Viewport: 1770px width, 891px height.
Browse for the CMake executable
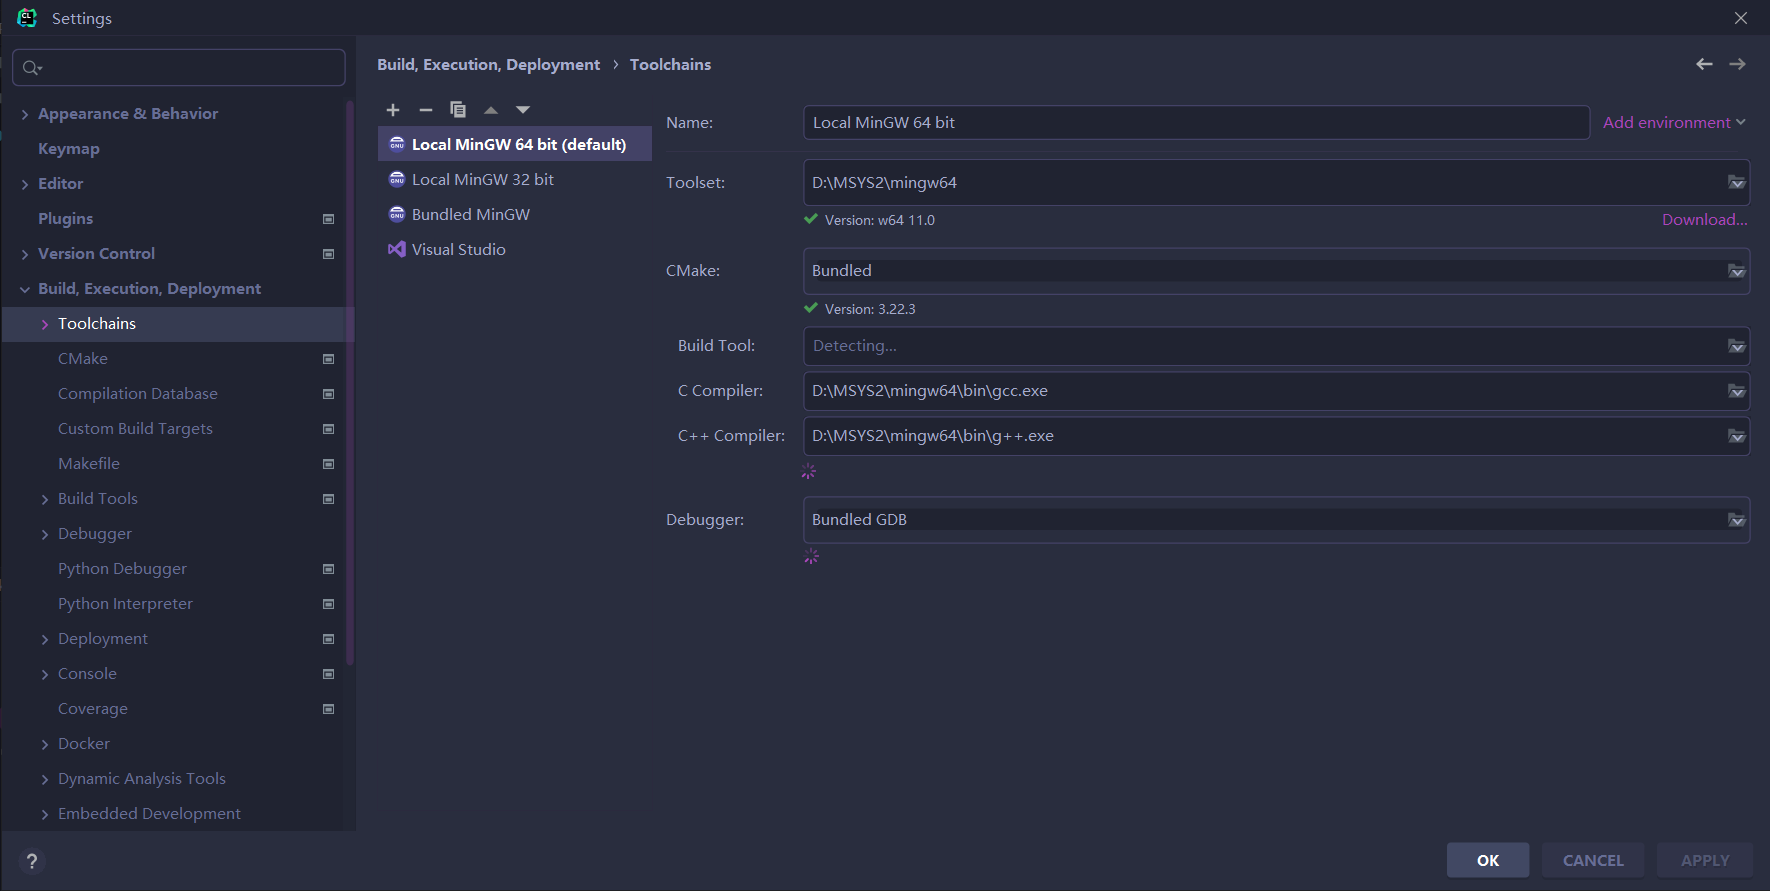1737,271
